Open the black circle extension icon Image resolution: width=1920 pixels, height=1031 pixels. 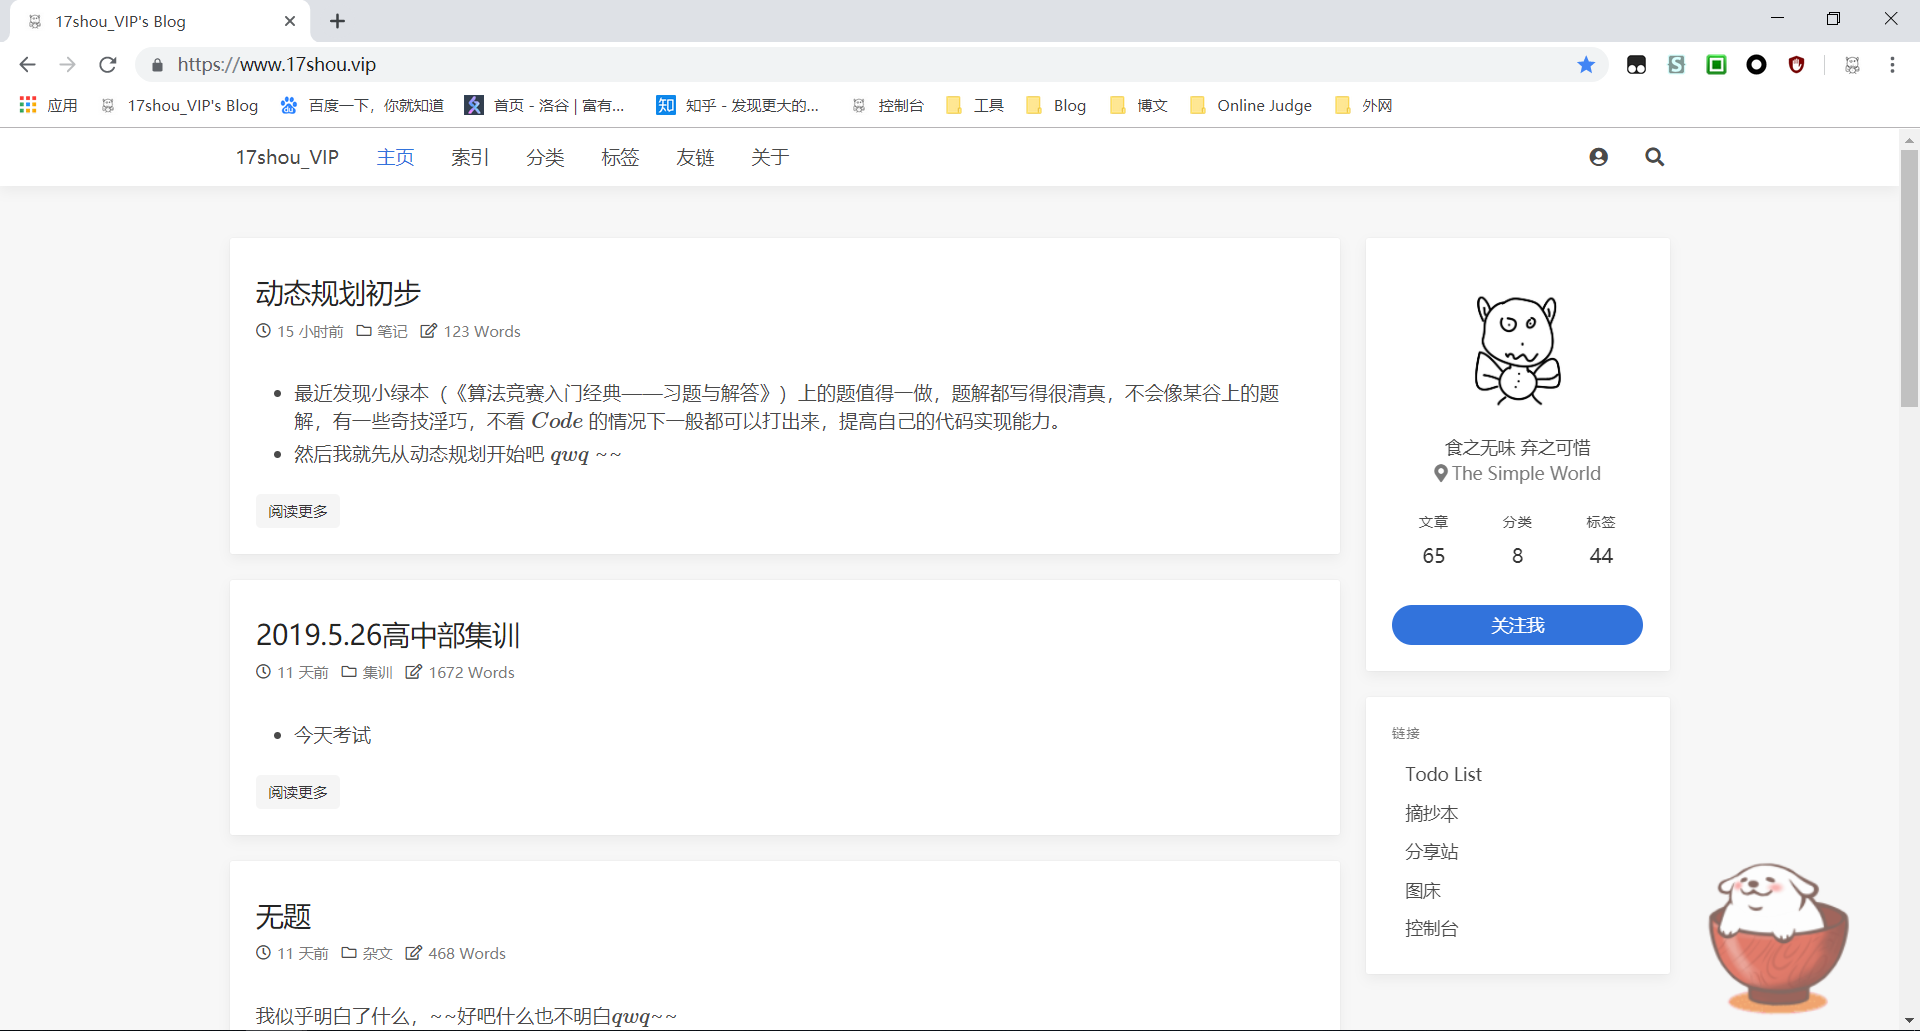click(x=1757, y=65)
